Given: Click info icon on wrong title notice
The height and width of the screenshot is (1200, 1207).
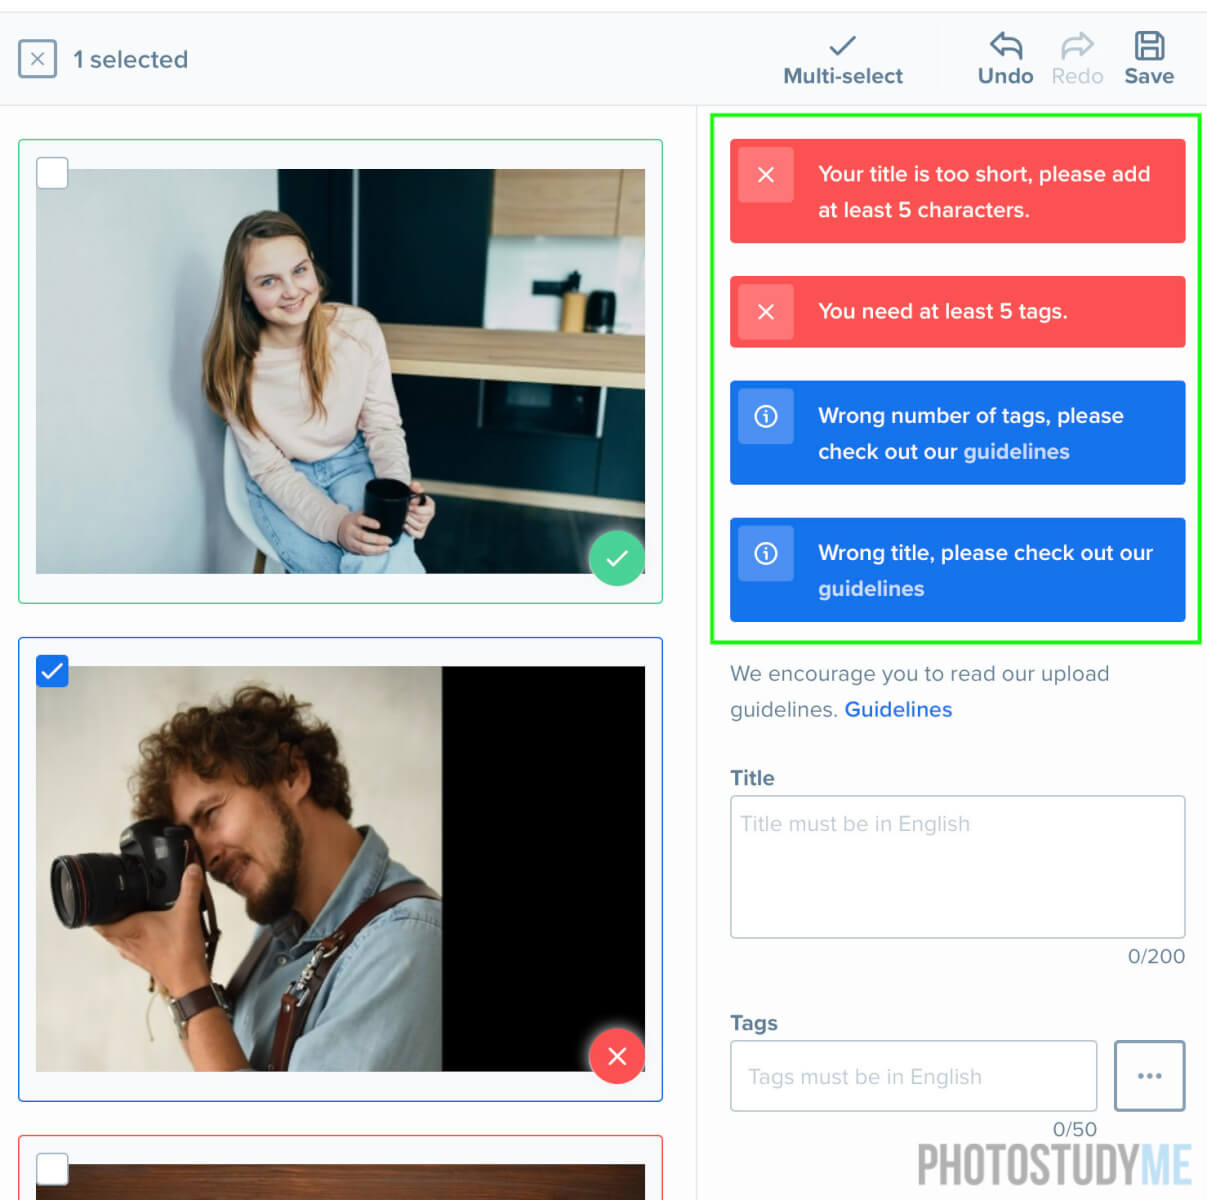Looking at the screenshot, I should [766, 553].
